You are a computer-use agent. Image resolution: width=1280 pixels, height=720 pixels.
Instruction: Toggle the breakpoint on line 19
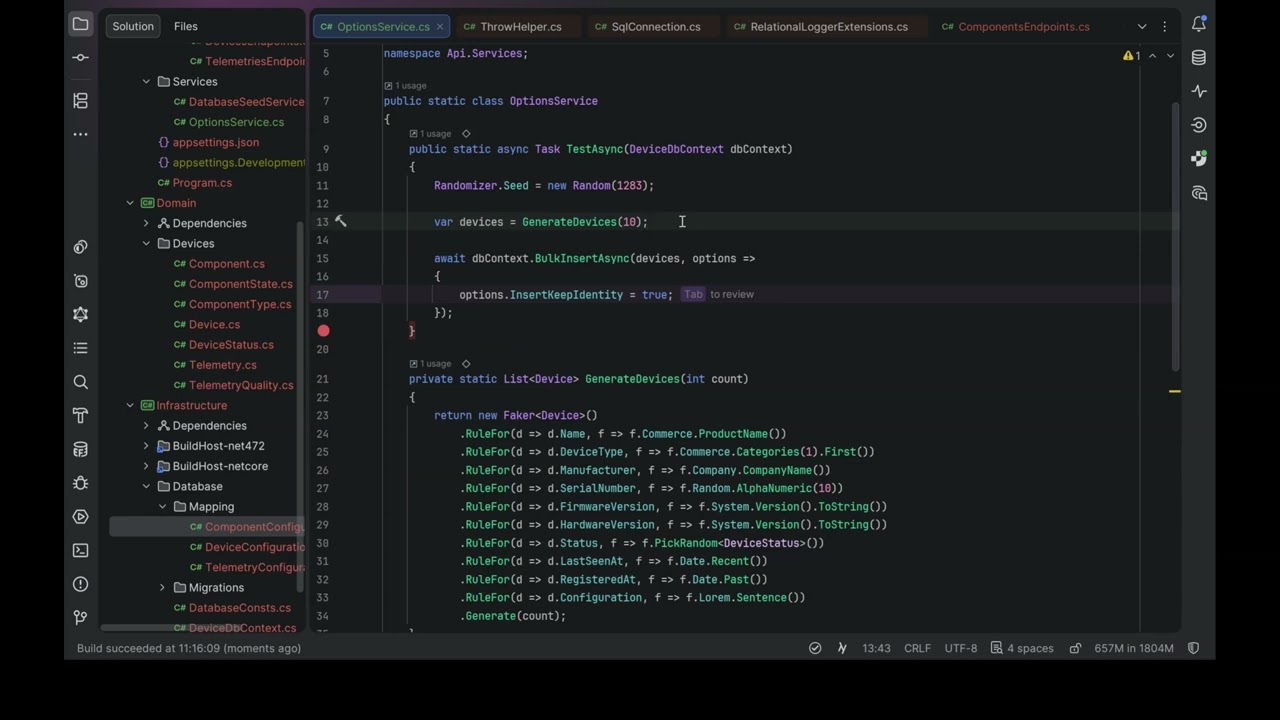pyautogui.click(x=323, y=331)
